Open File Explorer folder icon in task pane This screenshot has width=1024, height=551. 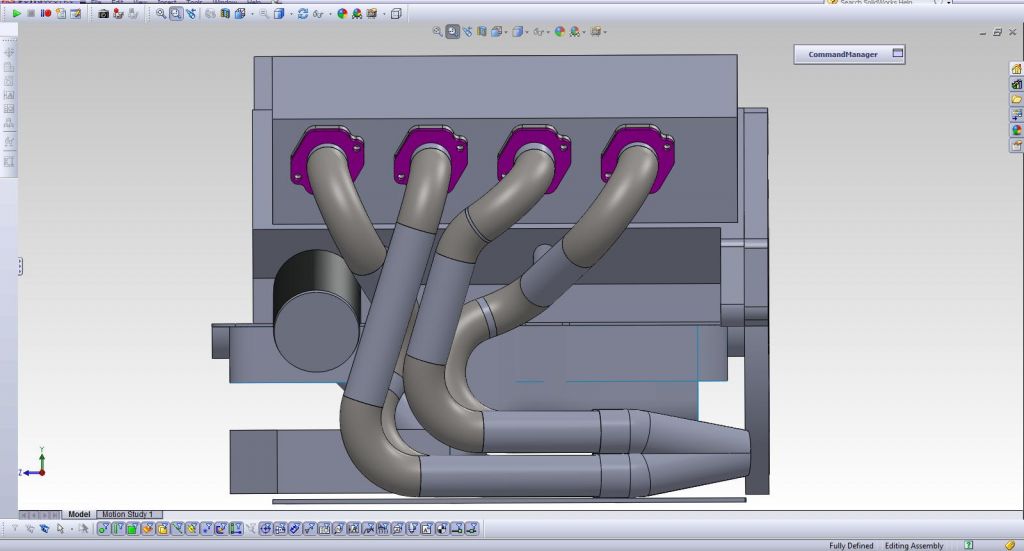point(1016,99)
